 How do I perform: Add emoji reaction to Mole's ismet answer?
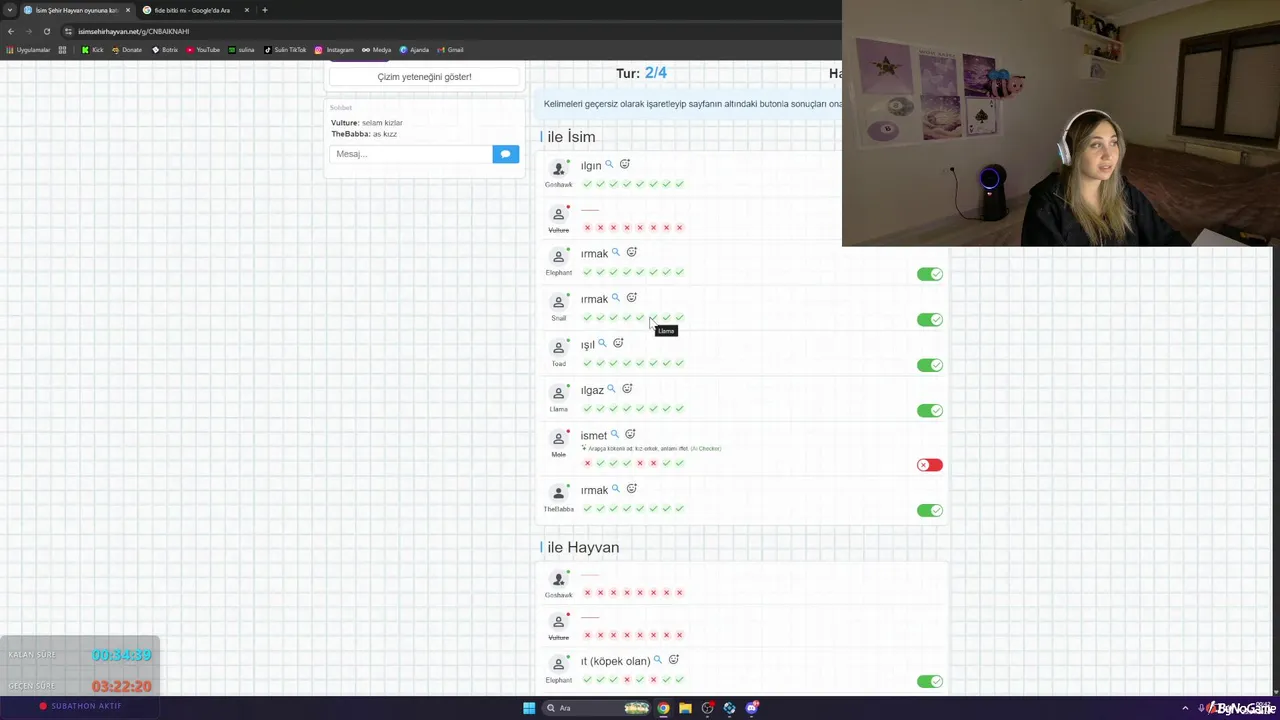tap(630, 435)
